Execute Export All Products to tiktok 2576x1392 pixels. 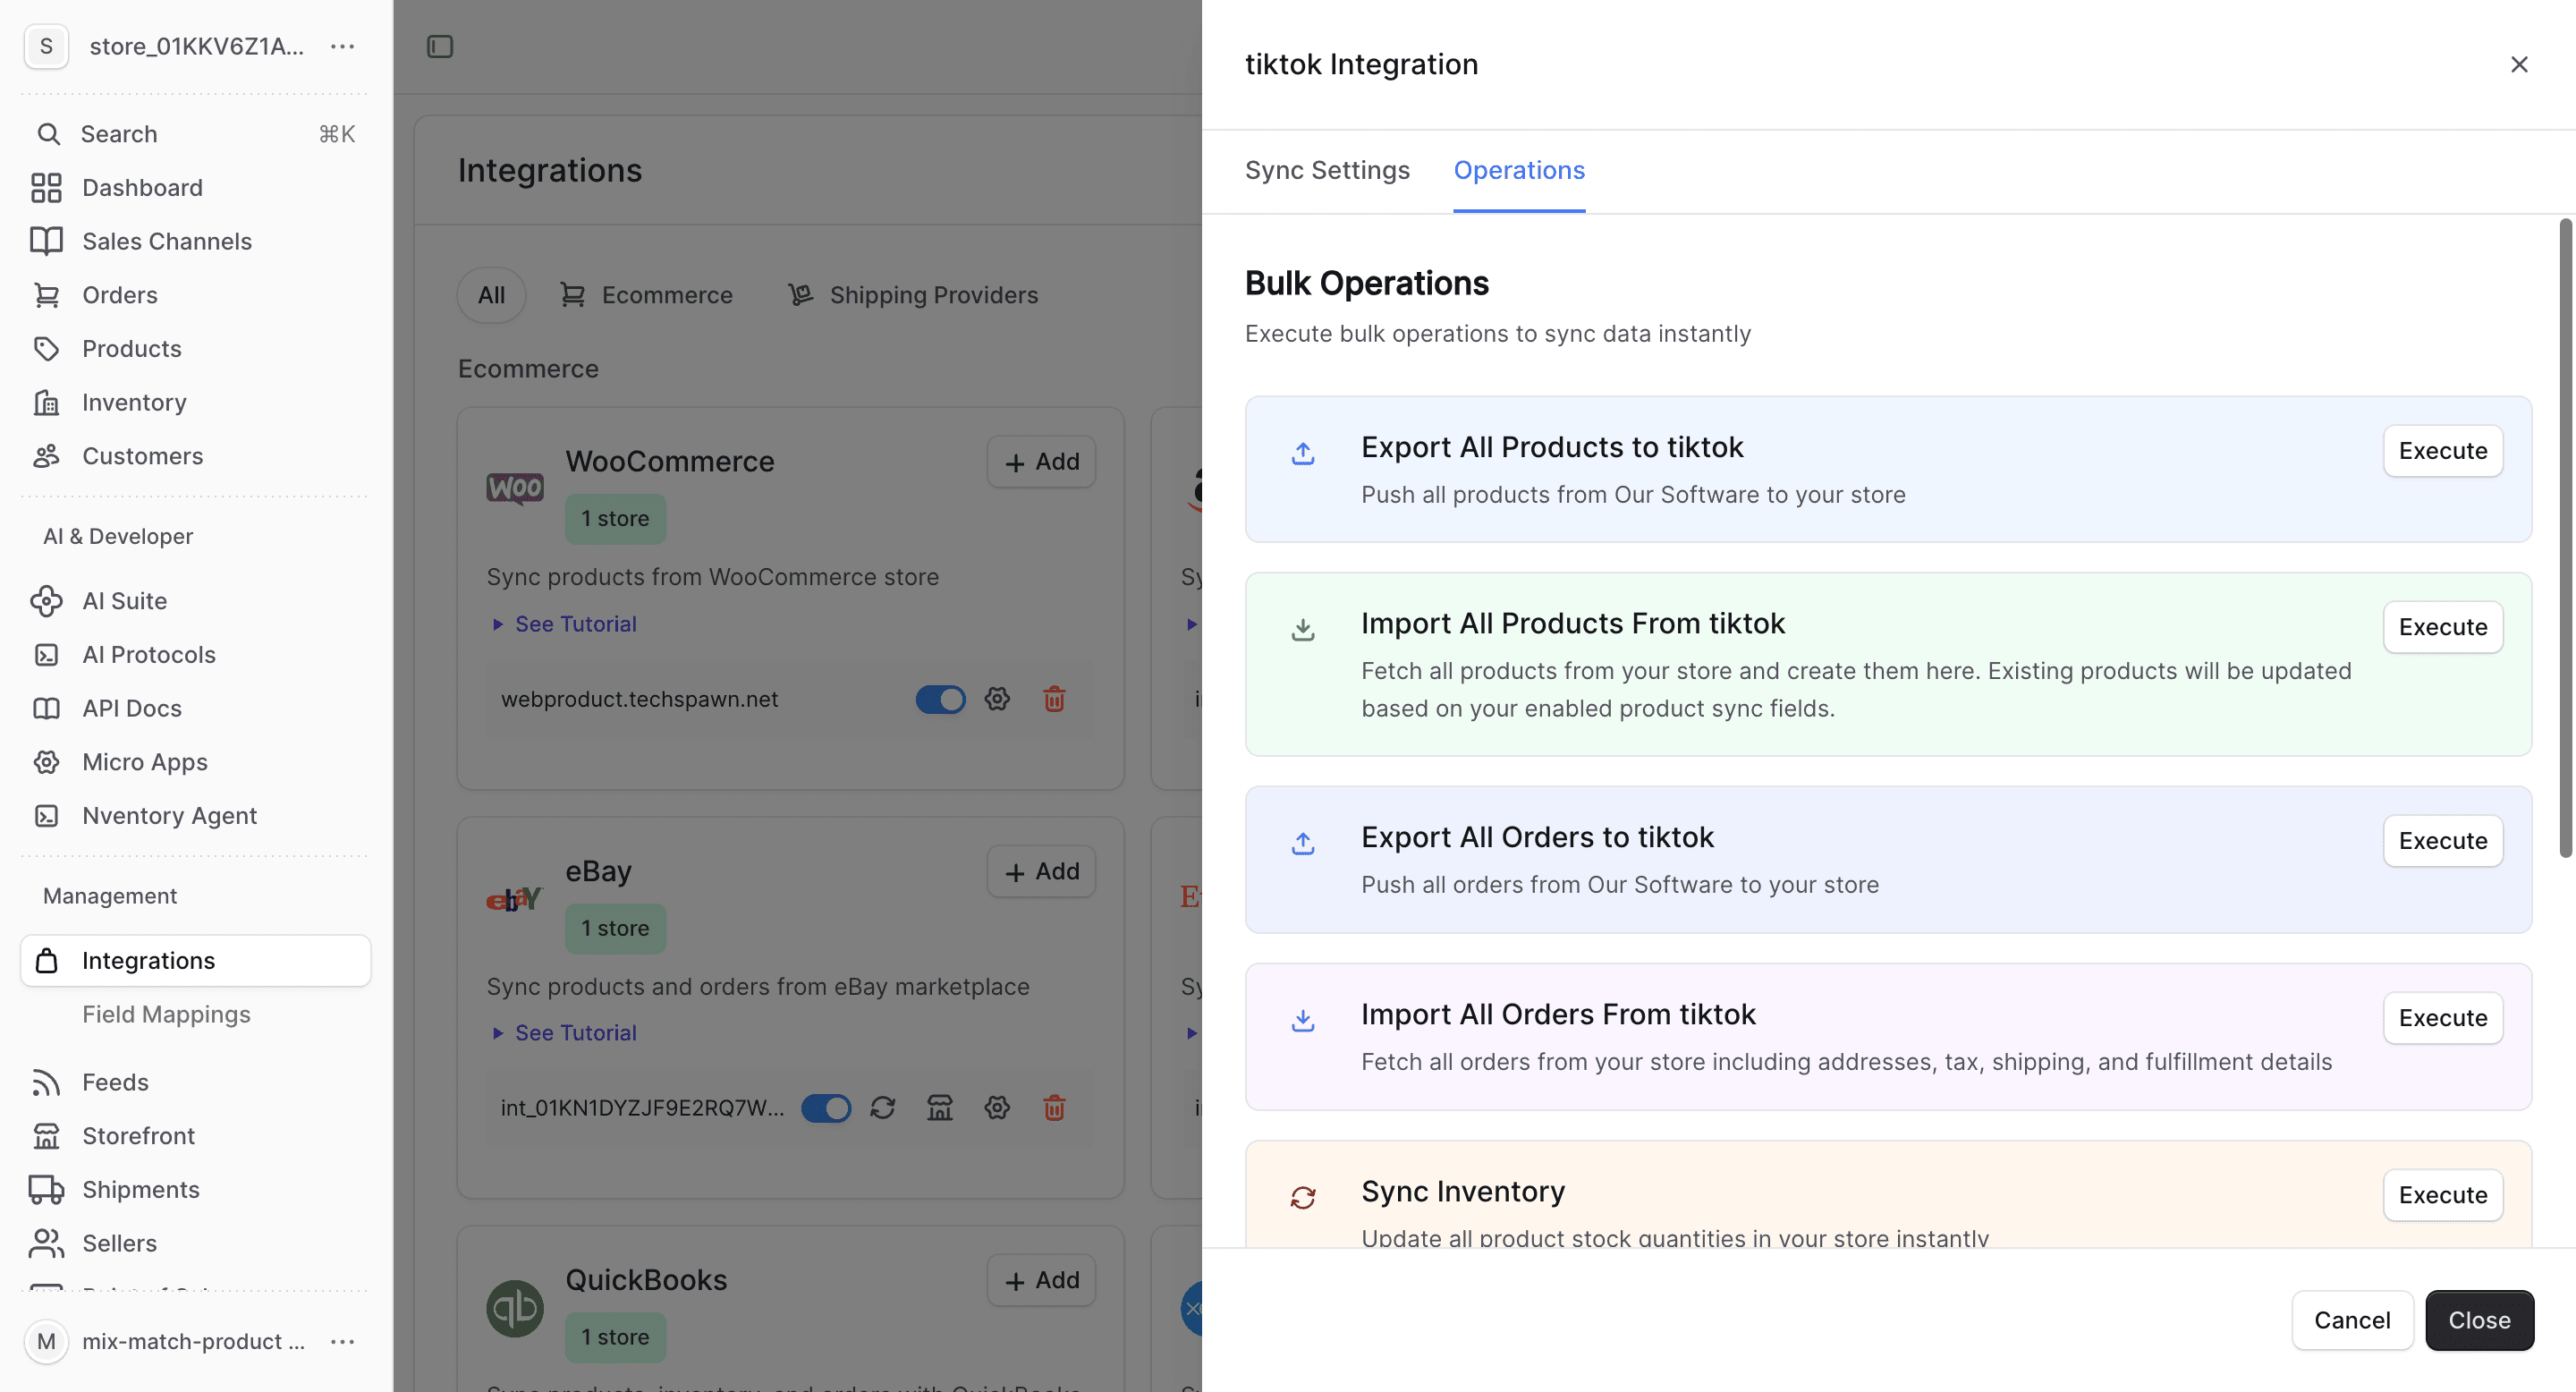coord(2443,451)
